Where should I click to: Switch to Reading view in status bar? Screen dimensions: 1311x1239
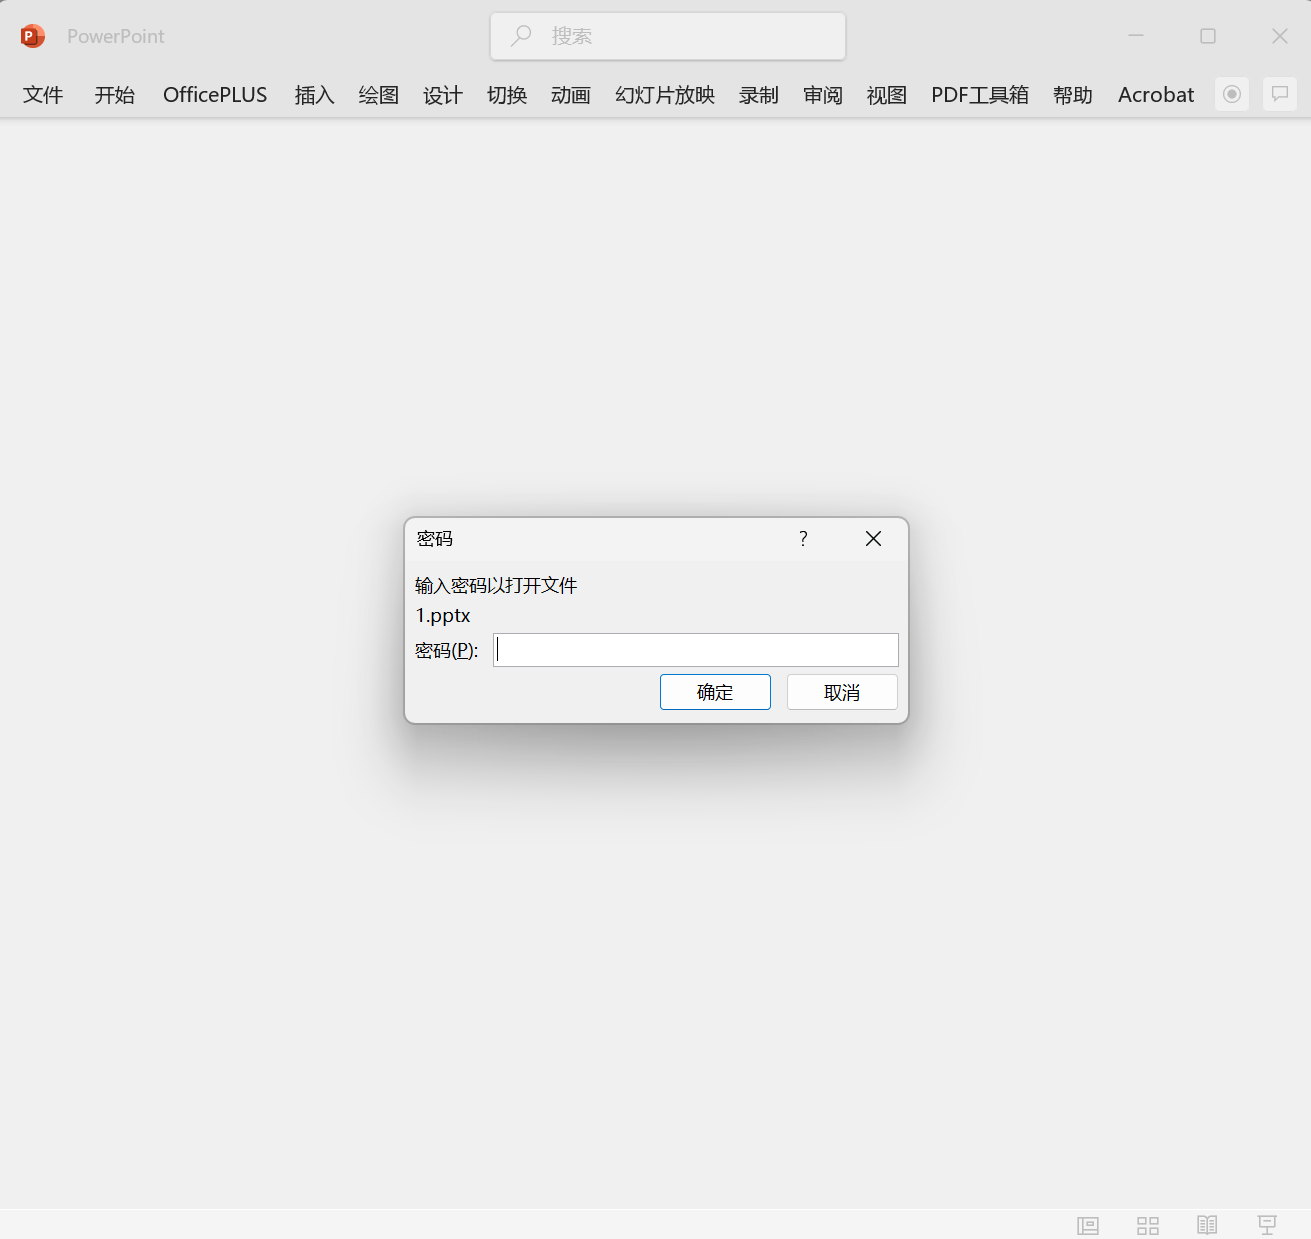[1207, 1225]
